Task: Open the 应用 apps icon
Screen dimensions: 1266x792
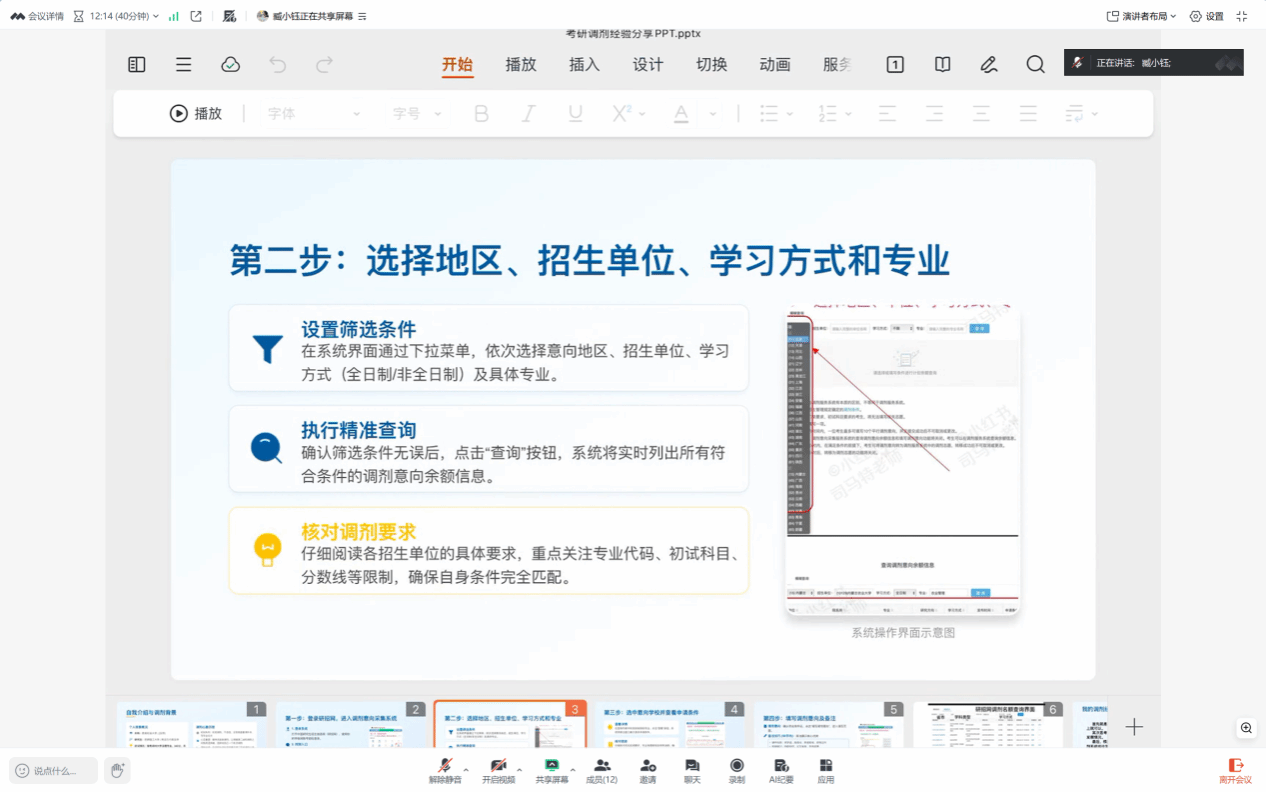Action: coord(825,769)
